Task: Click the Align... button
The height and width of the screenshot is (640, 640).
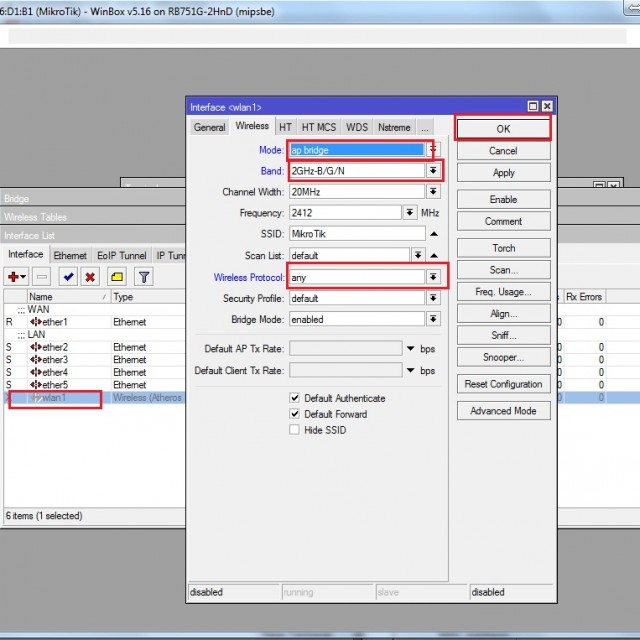Action: coord(503,313)
